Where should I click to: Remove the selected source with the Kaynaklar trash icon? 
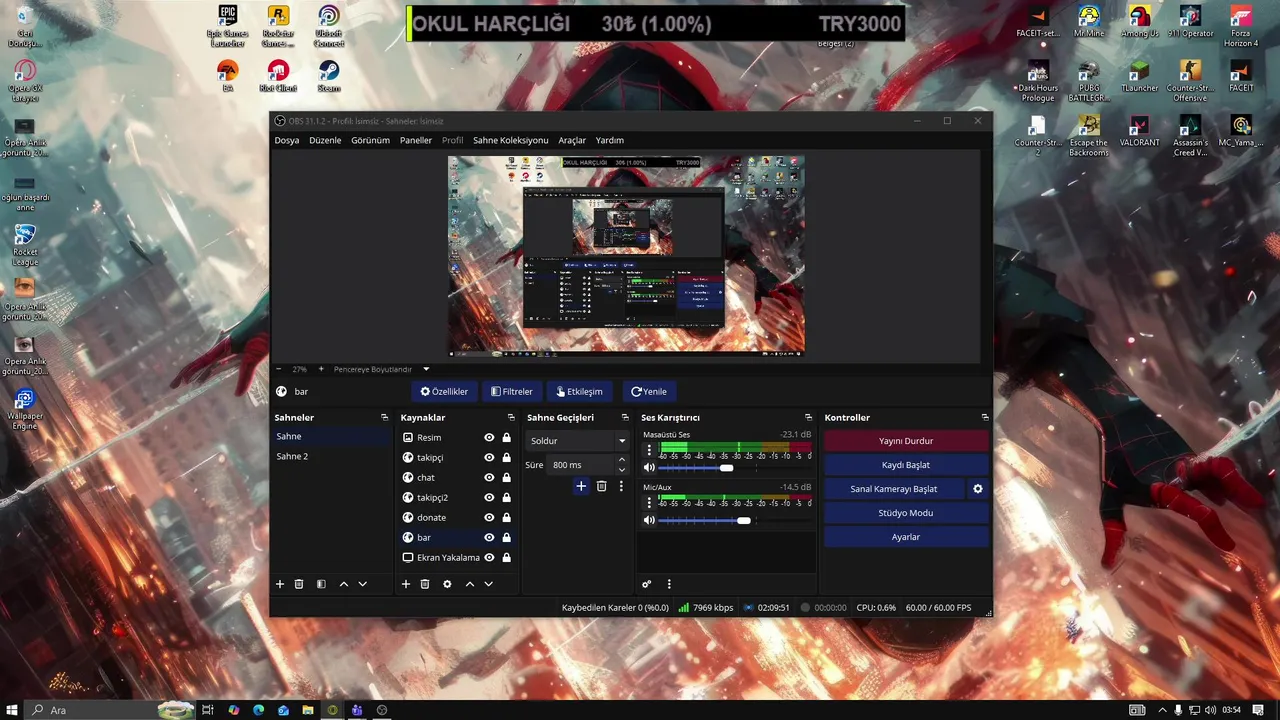(x=425, y=584)
